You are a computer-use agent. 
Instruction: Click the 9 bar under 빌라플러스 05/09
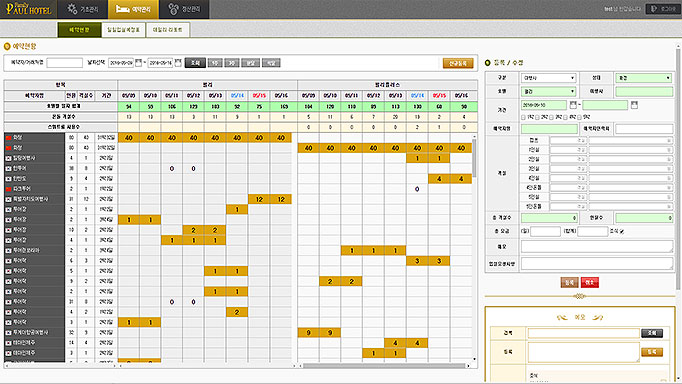tap(308, 333)
